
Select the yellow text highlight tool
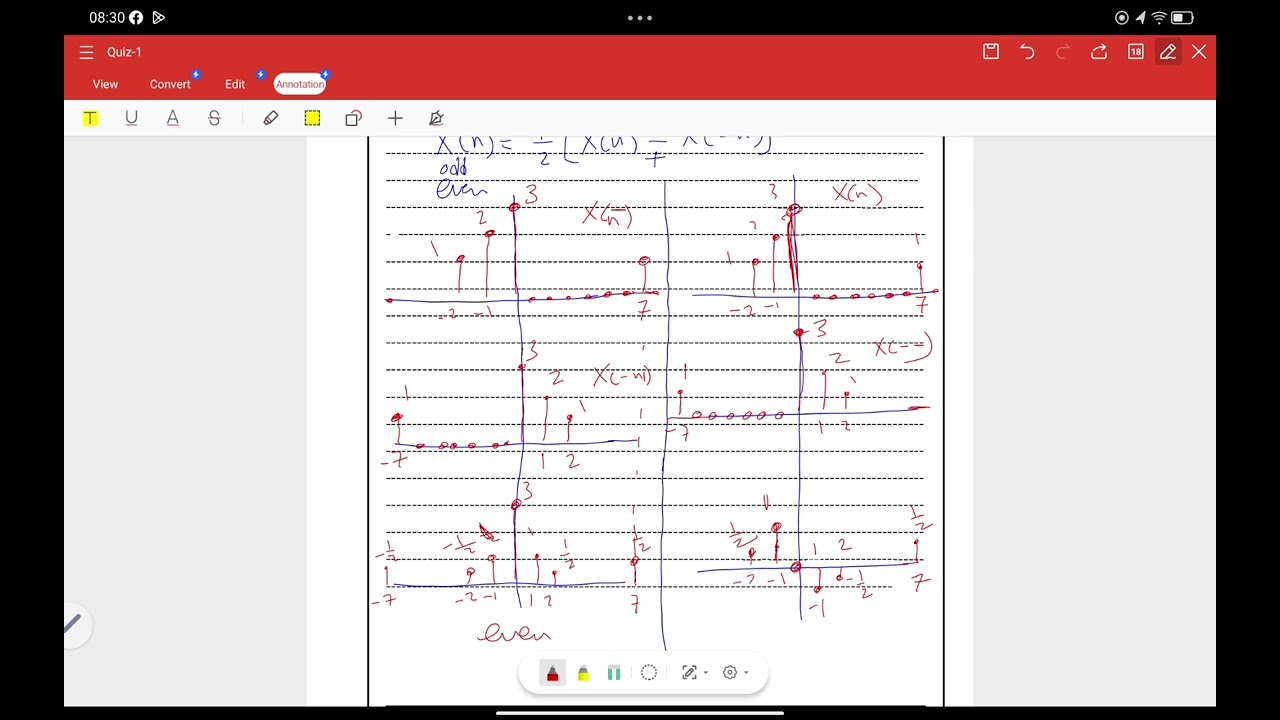tap(90, 118)
